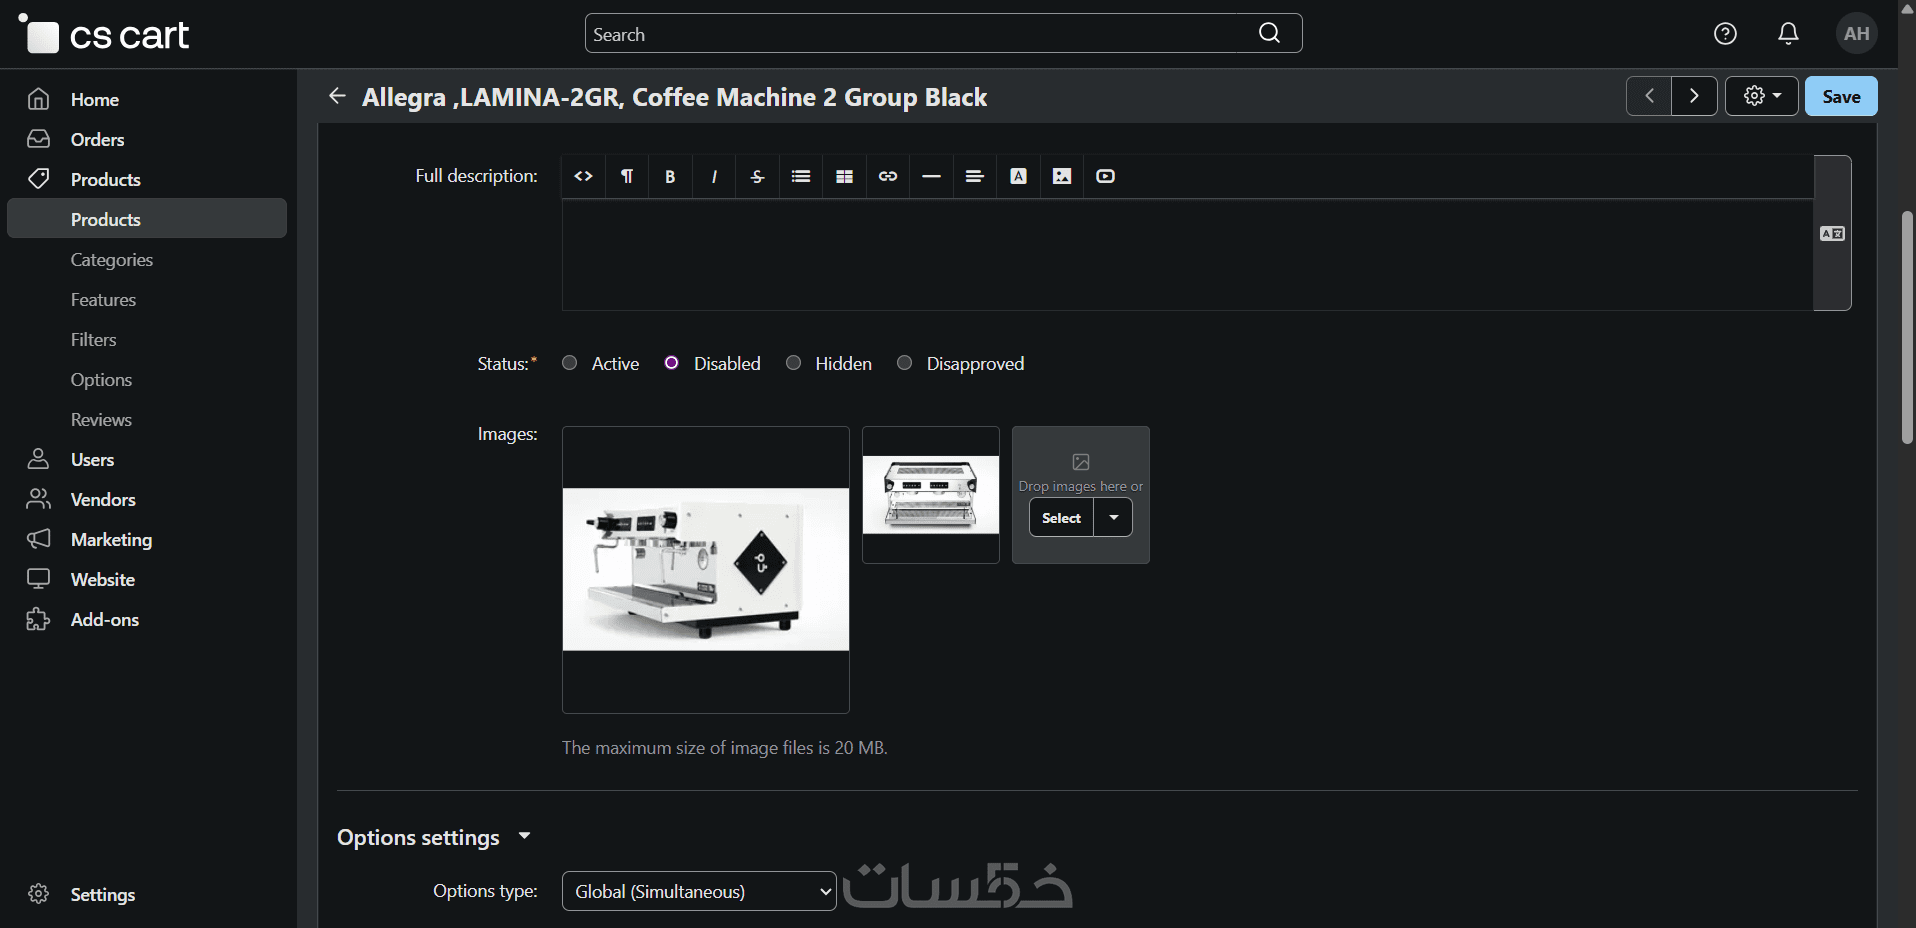Open the Features submenu item
Image resolution: width=1916 pixels, height=928 pixels.
(103, 299)
